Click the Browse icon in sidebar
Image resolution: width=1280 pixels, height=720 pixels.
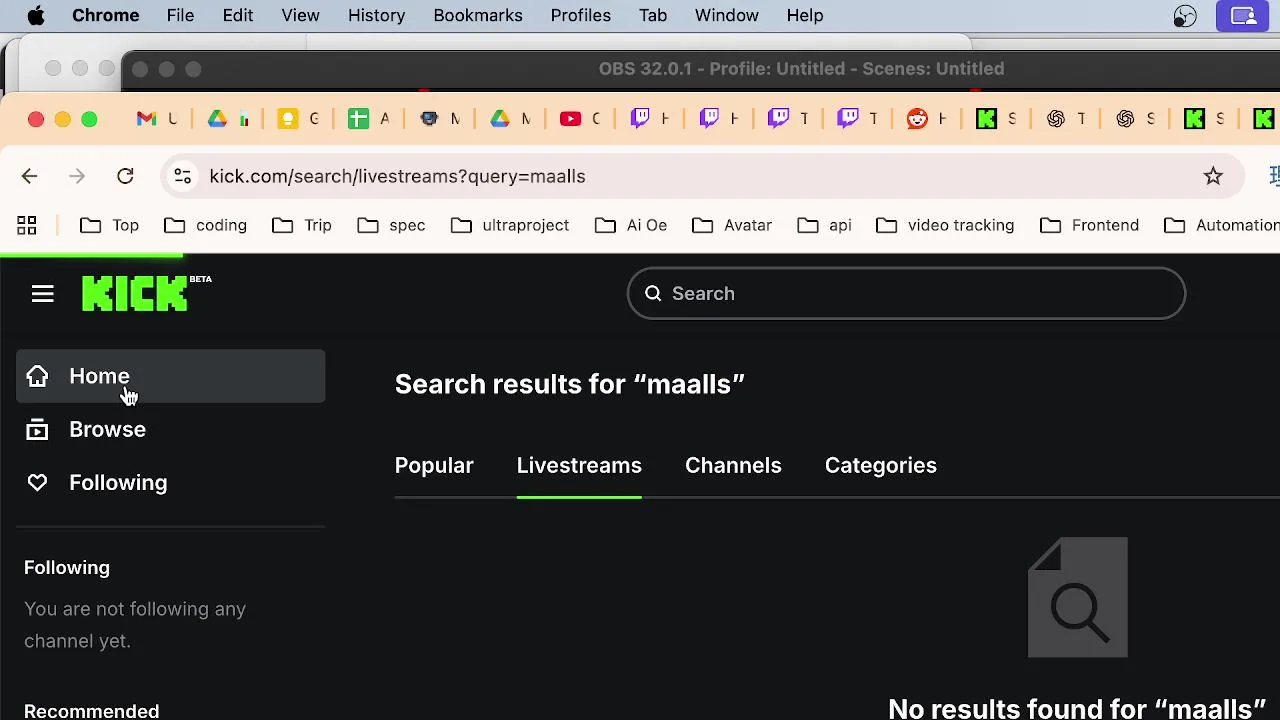pyautogui.click(x=37, y=430)
